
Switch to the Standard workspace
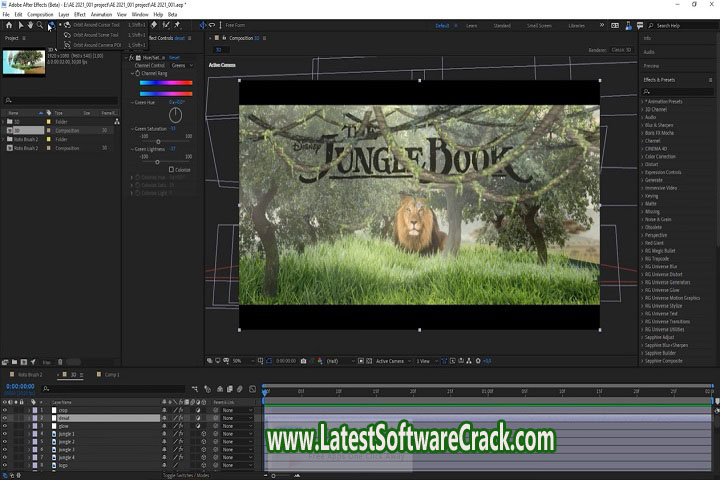502,26
